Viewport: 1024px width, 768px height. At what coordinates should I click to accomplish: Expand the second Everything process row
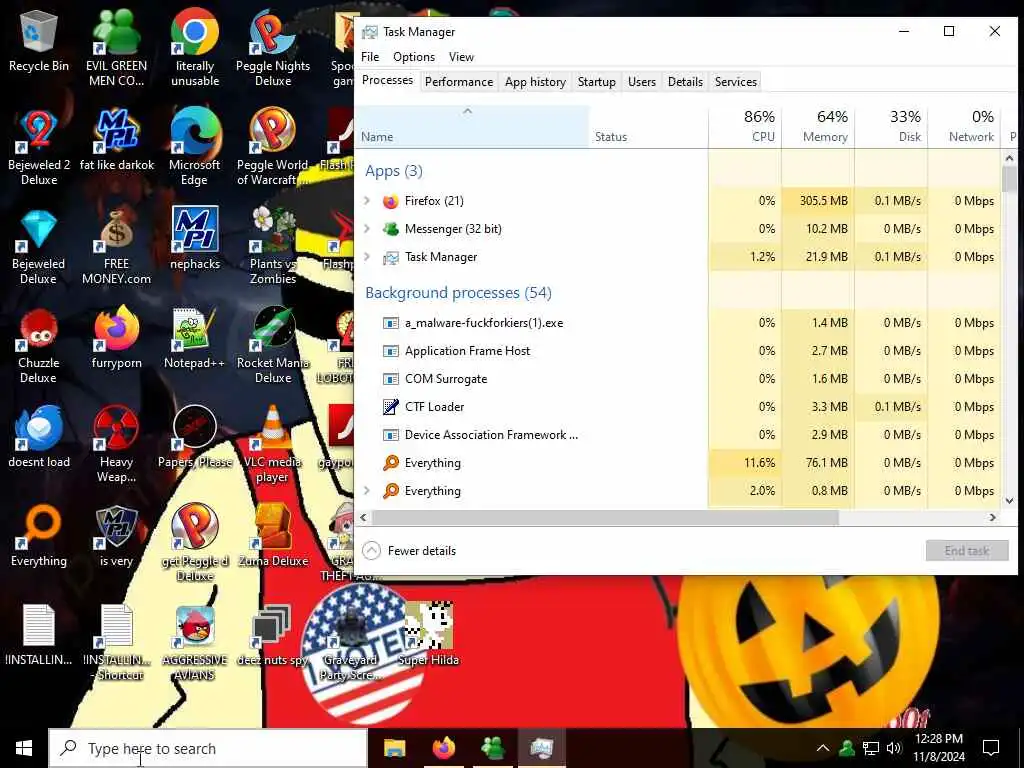click(x=367, y=490)
